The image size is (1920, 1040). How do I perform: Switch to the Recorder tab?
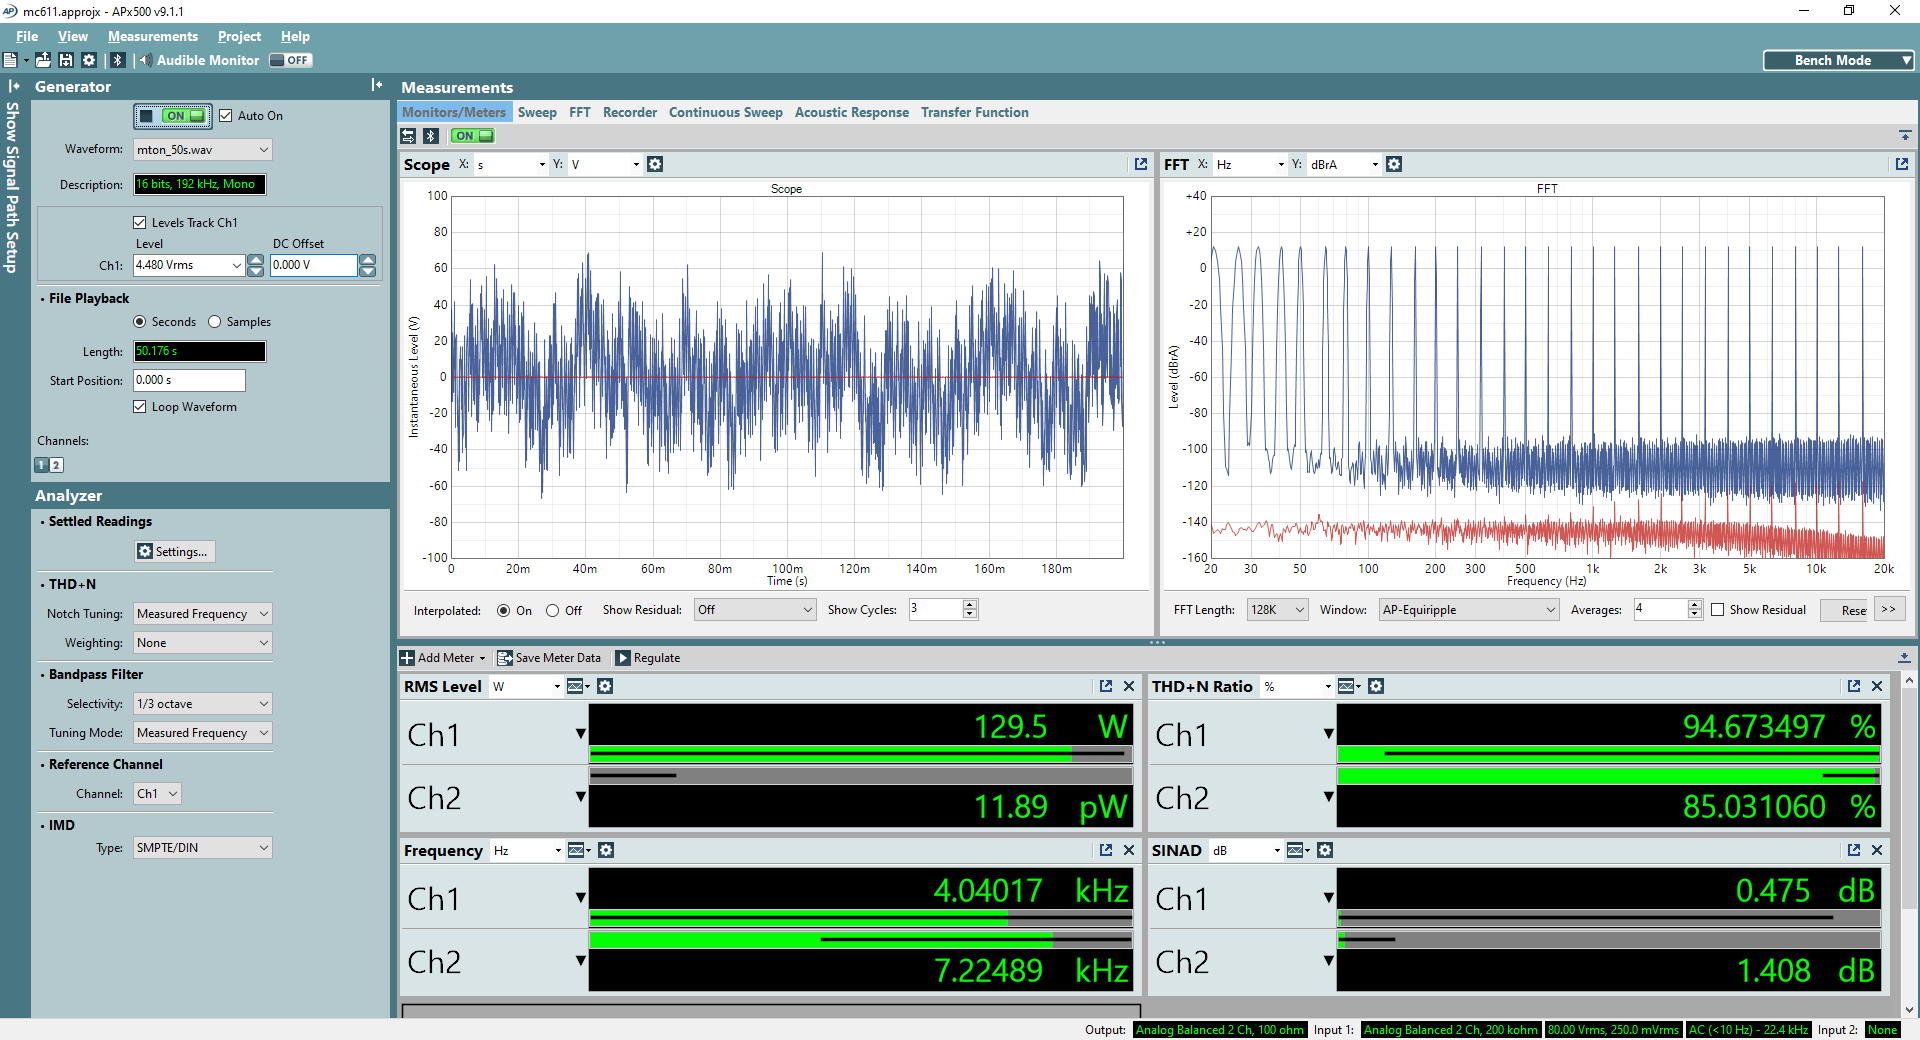(630, 112)
